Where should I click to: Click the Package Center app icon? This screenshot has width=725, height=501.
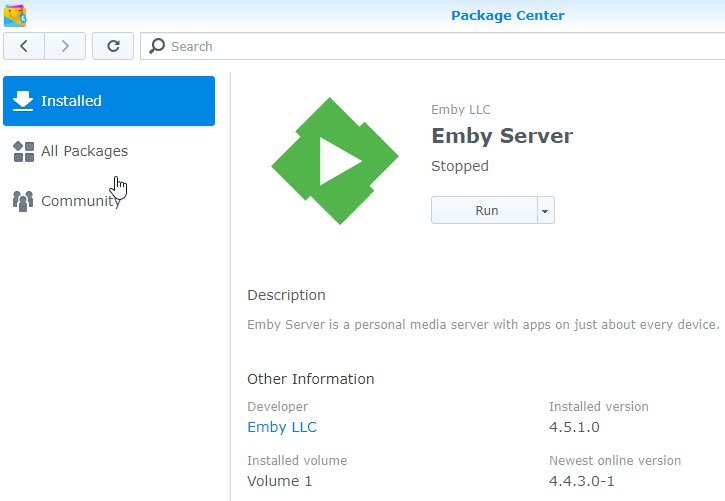[x=15, y=15]
